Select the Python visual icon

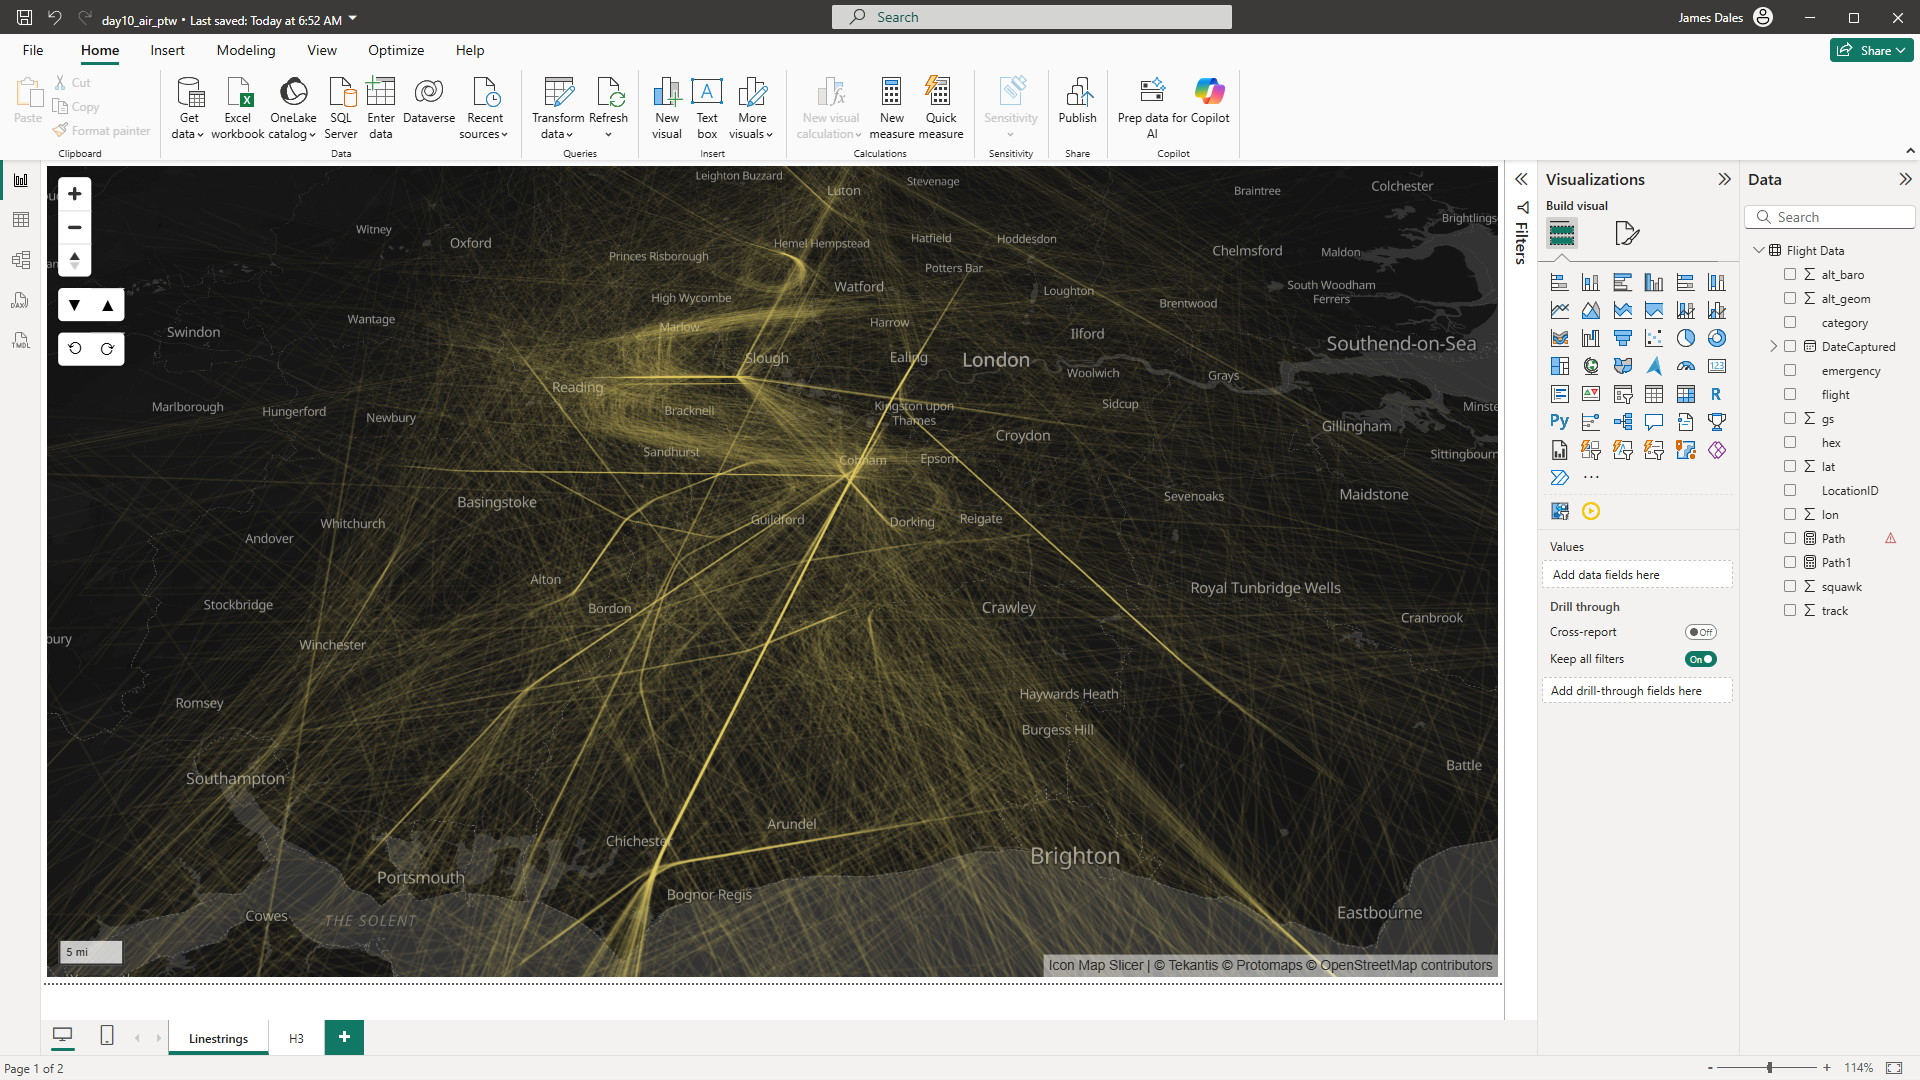click(1559, 422)
